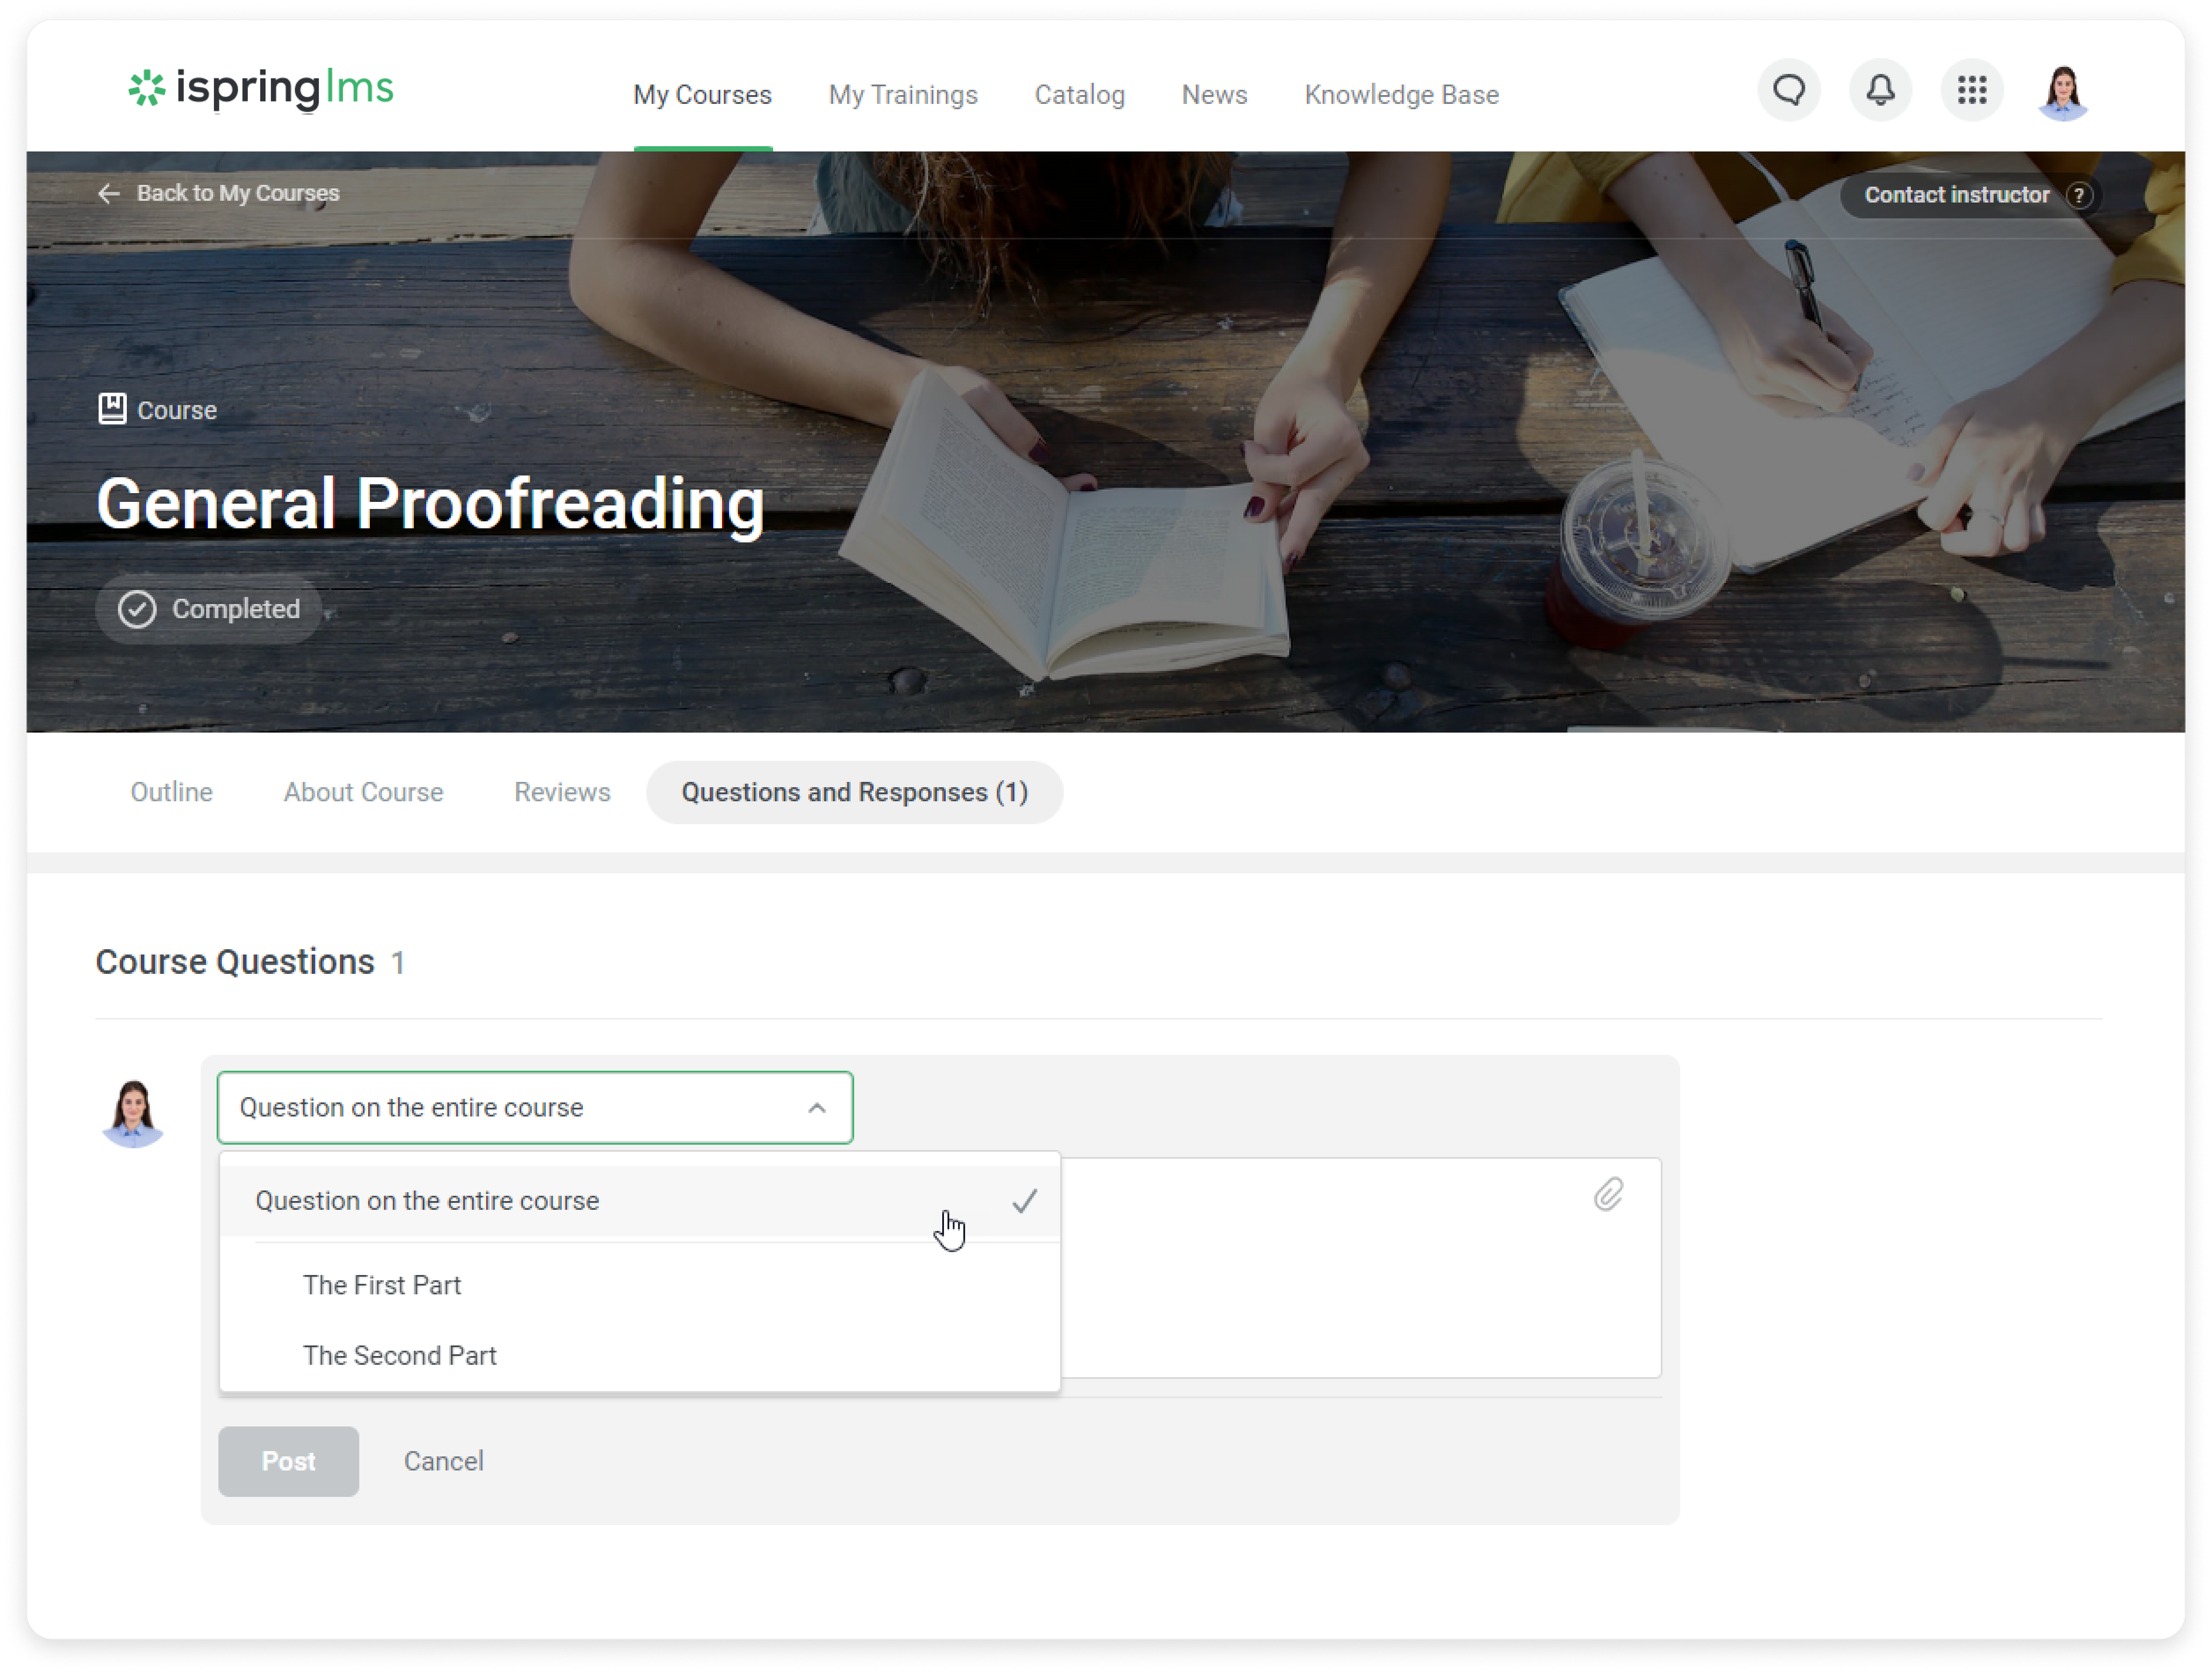2212x1673 pixels.
Task: Open the notifications bell
Action: pos(1880,91)
